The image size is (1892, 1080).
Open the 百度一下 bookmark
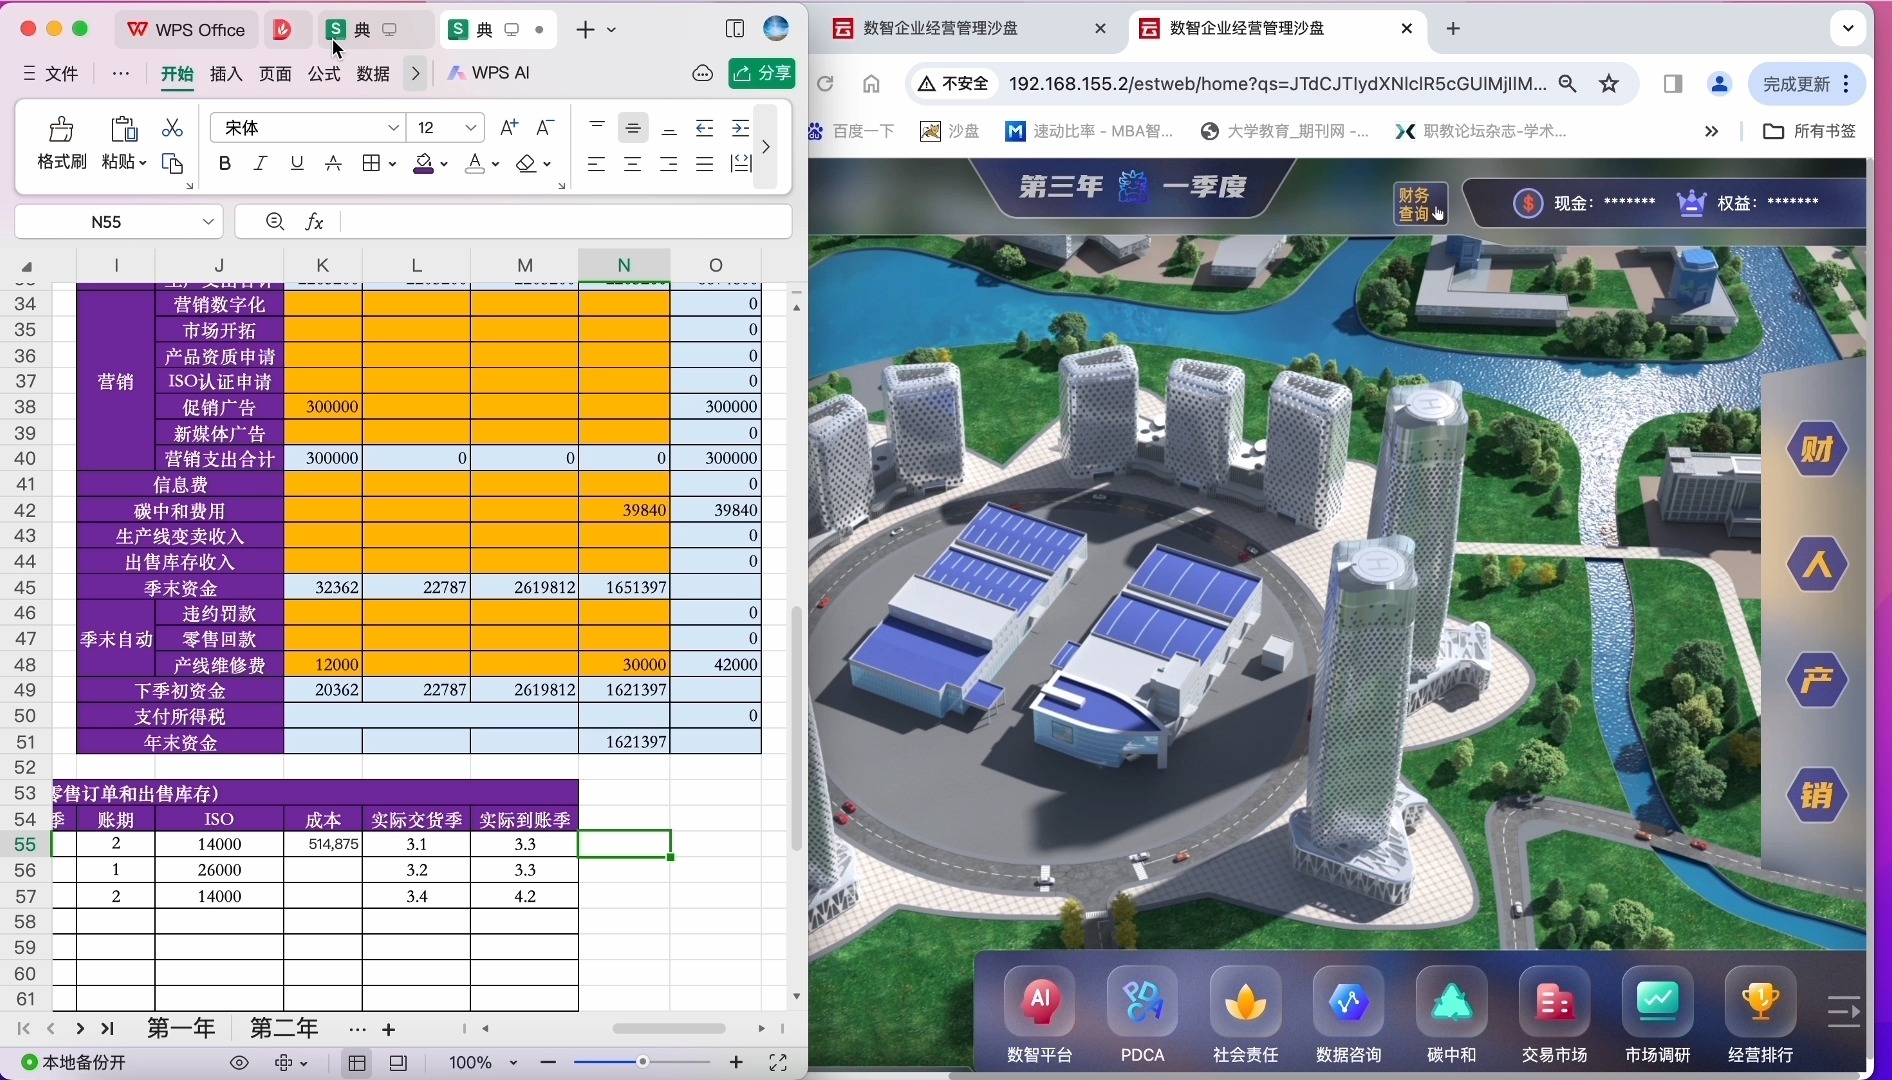click(853, 131)
